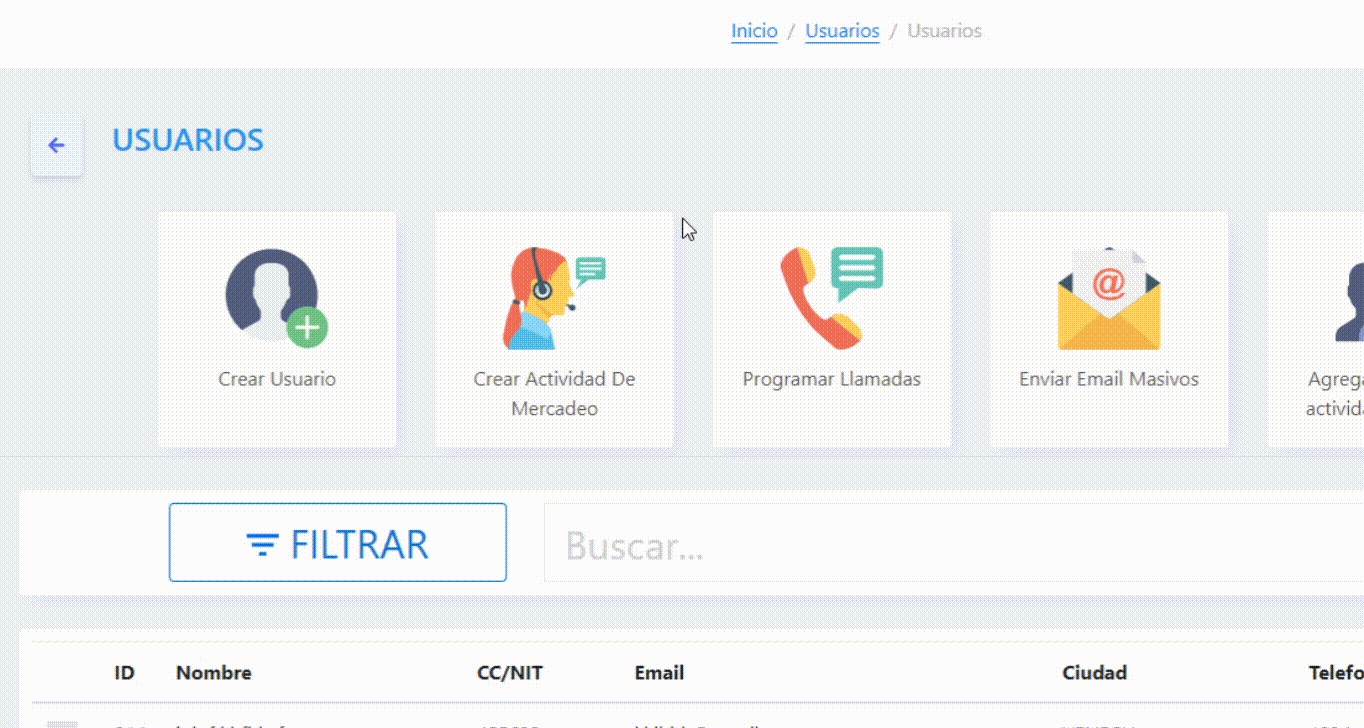
Task: Click the Email column header
Action: point(659,673)
